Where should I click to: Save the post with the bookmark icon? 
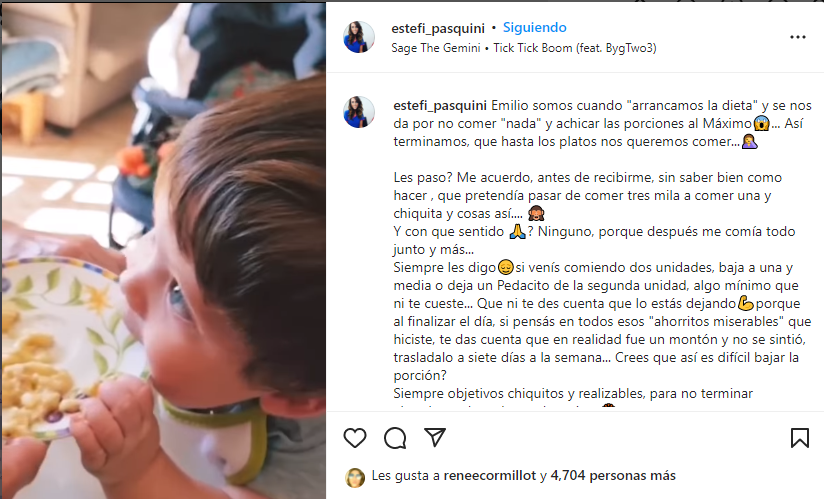799,438
